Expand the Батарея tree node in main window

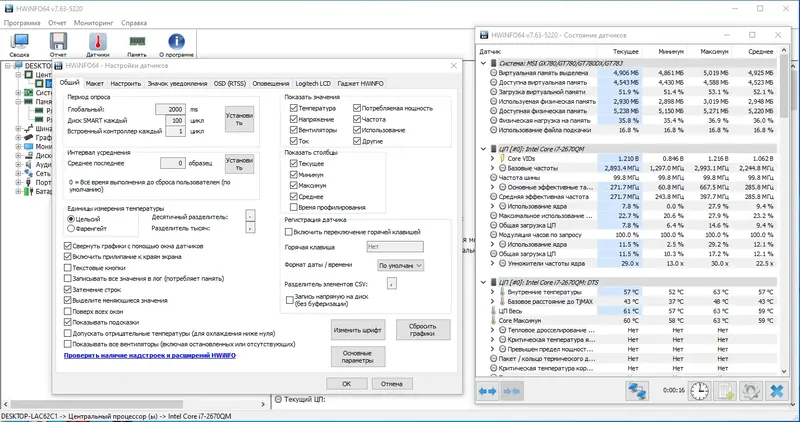[x=18, y=191]
